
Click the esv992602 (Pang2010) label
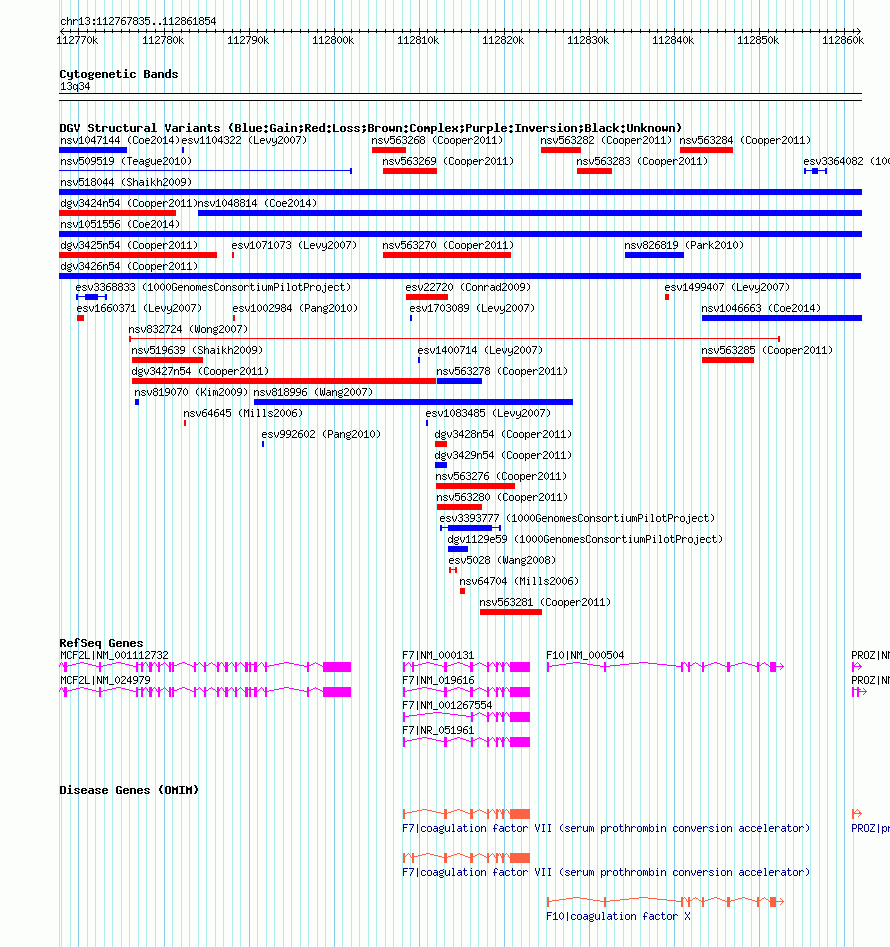321,434
